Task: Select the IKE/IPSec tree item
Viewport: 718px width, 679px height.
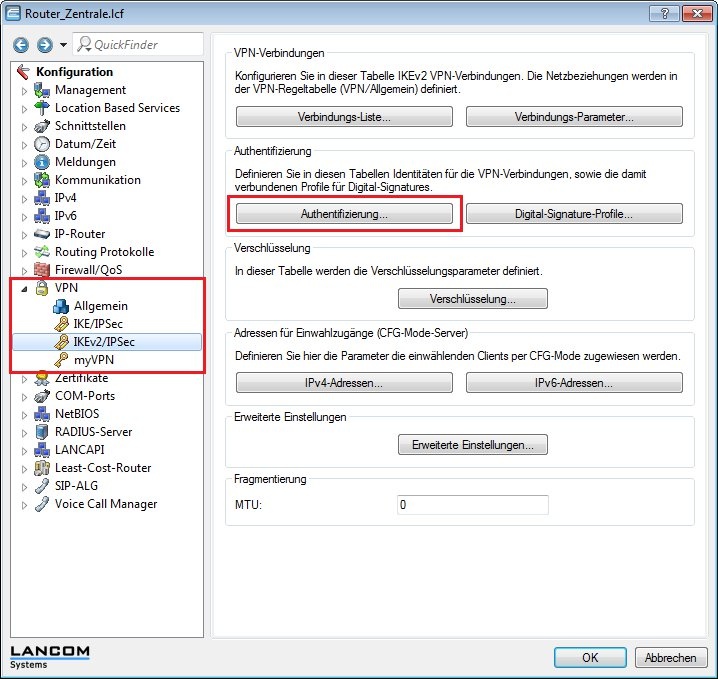Action: (x=100, y=324)
